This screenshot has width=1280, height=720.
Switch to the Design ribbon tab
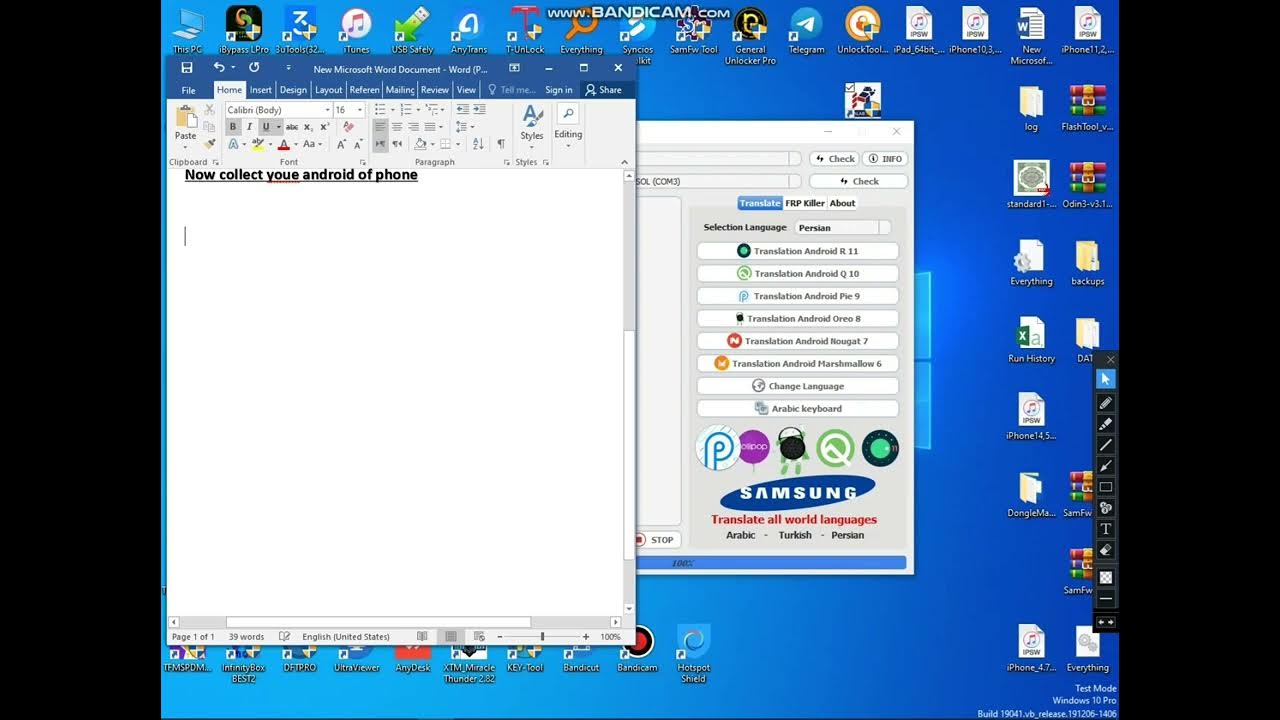[293, 90]
